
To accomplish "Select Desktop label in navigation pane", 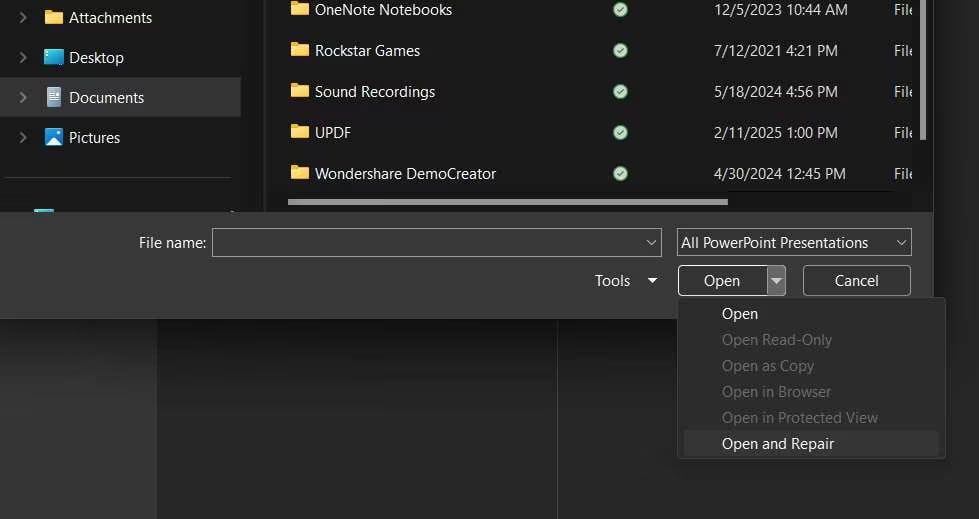I will click(x=96, y=57).
